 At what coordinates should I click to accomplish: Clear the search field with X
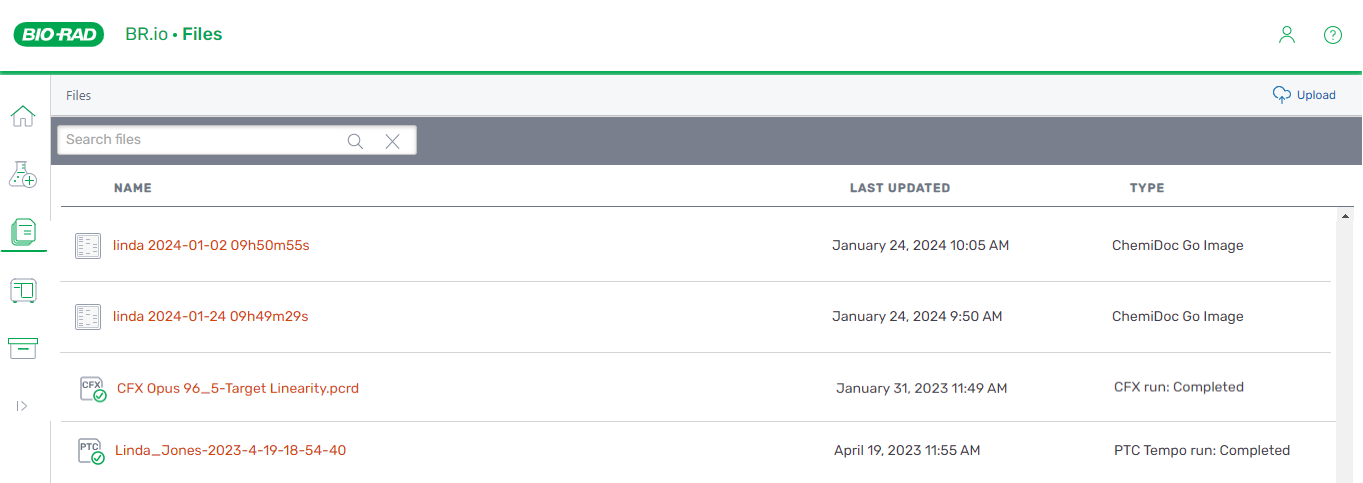392,141
